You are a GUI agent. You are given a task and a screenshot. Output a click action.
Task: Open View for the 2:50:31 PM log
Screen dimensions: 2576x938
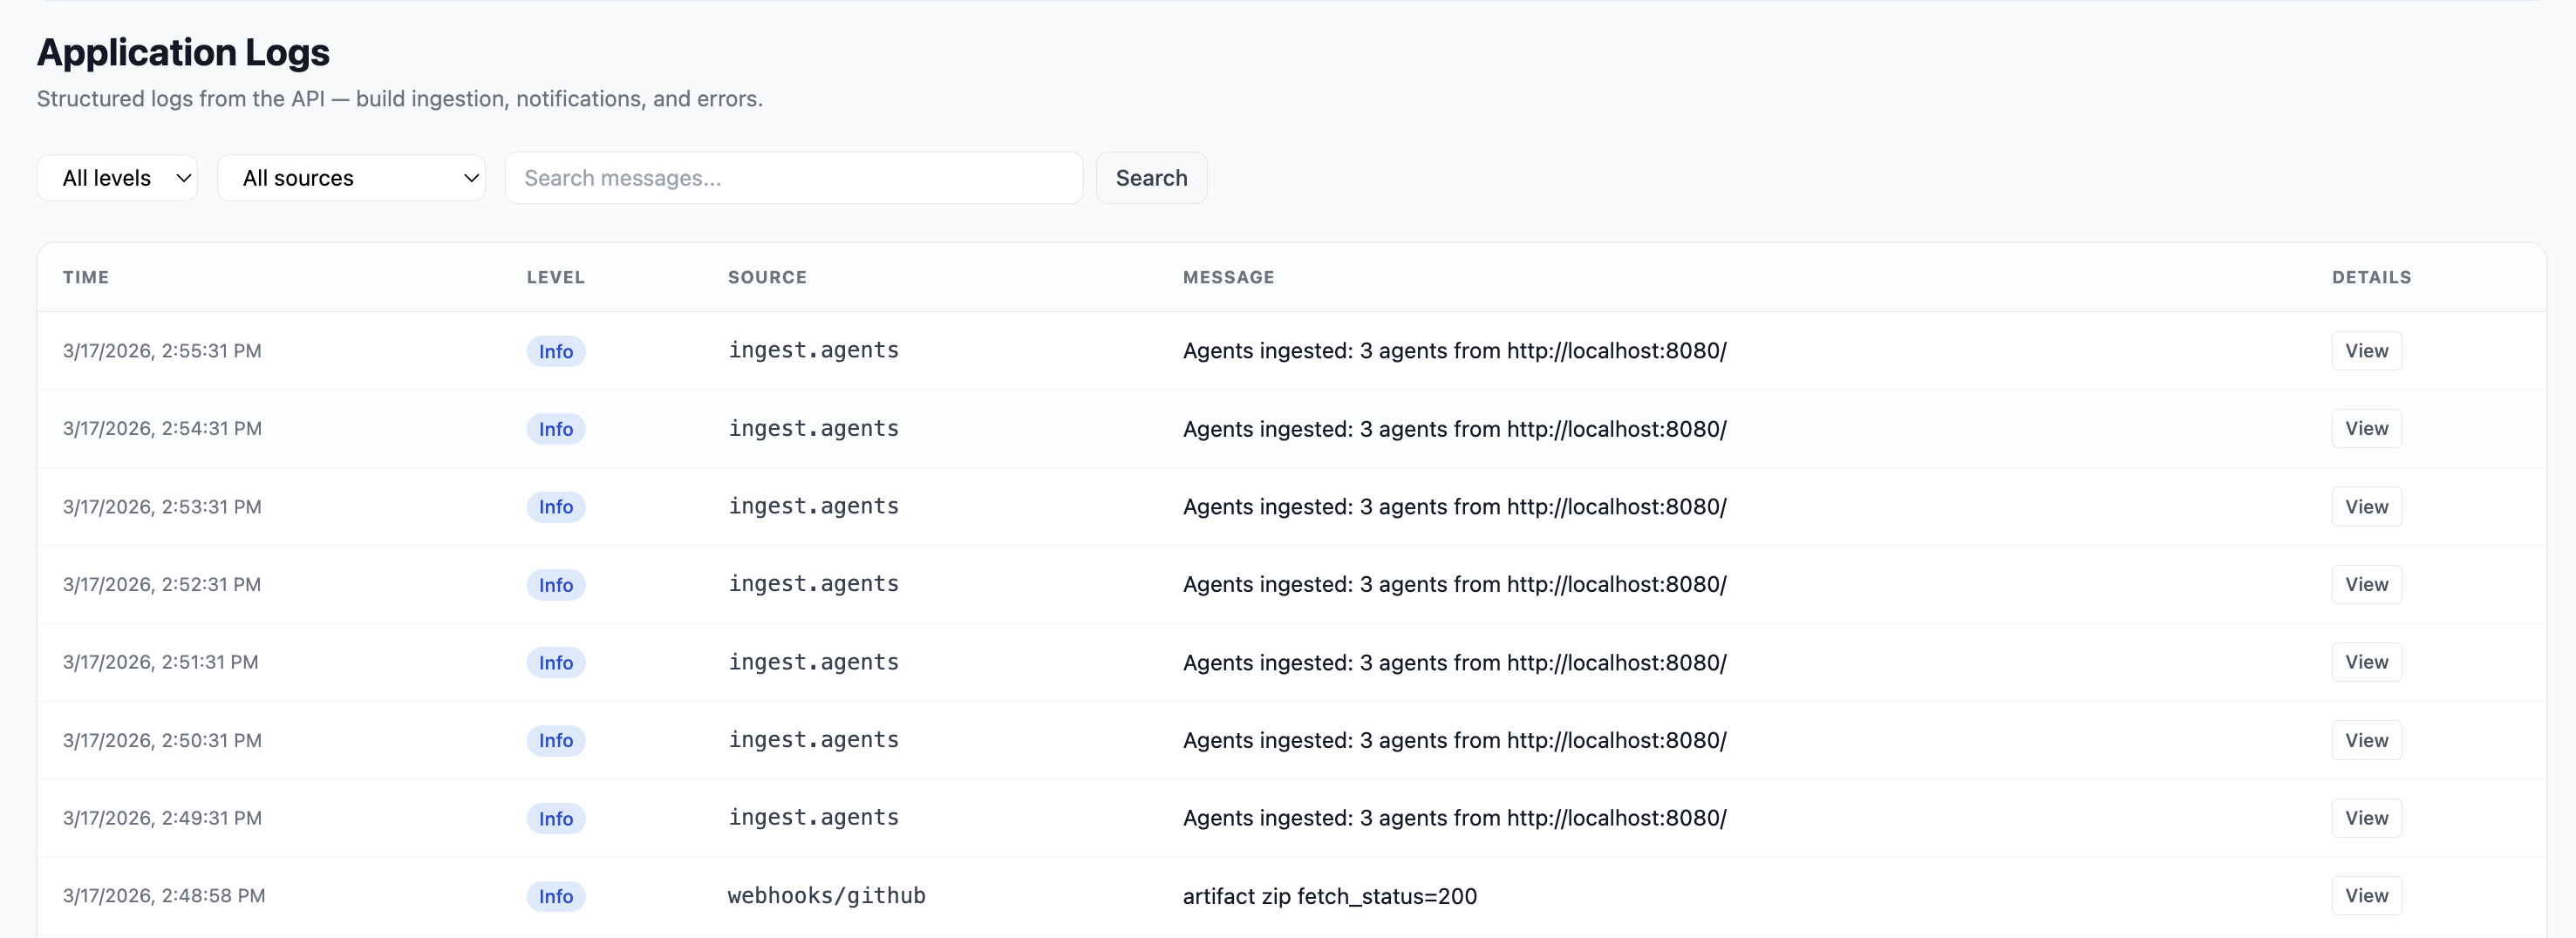click(2365, 740)
